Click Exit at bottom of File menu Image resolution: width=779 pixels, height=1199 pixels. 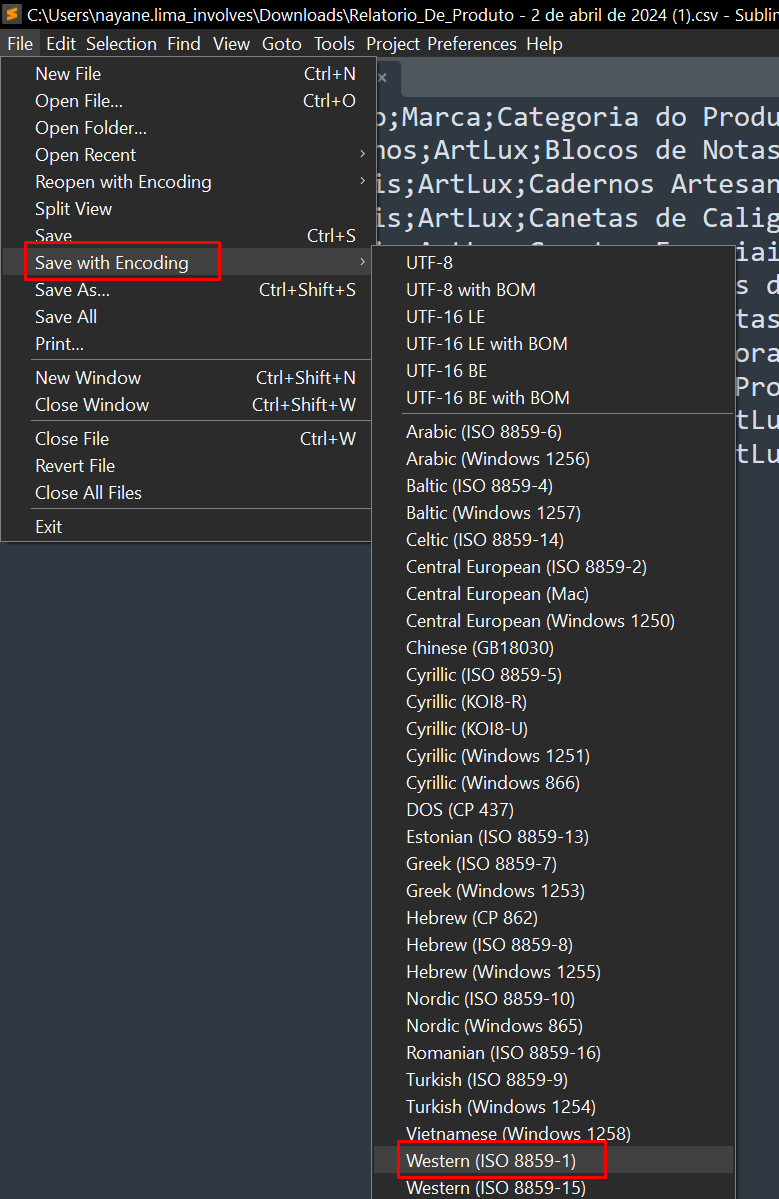click(x=48, y=527)
